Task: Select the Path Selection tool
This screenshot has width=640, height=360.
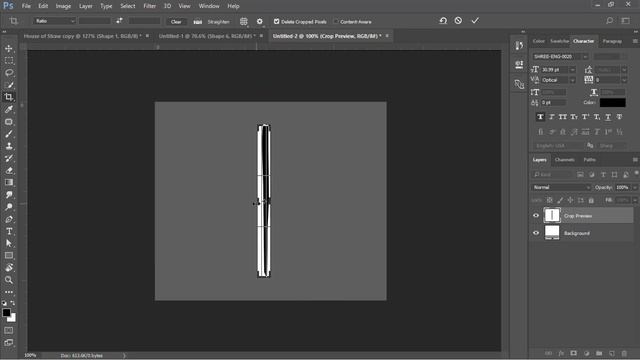Action: [x=9, y=243]
